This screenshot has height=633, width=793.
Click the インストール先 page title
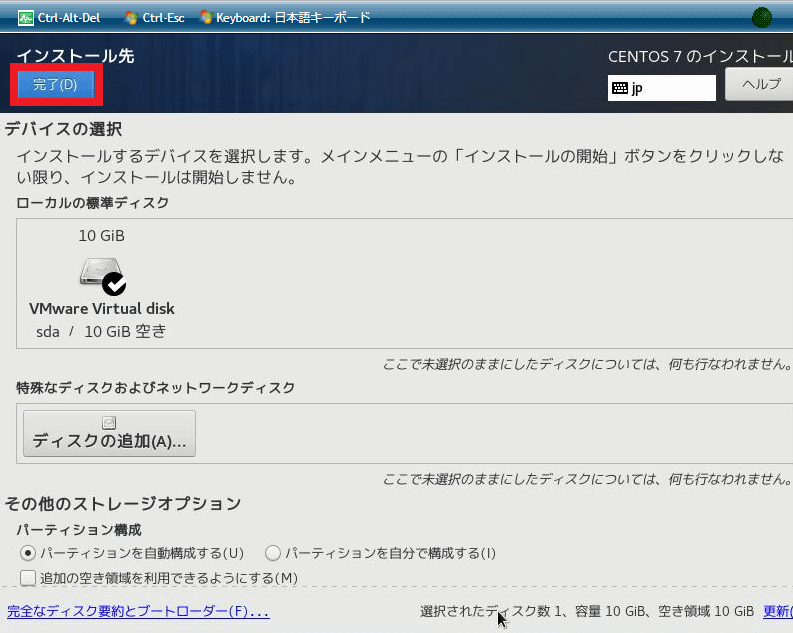(x=75, y=56)
